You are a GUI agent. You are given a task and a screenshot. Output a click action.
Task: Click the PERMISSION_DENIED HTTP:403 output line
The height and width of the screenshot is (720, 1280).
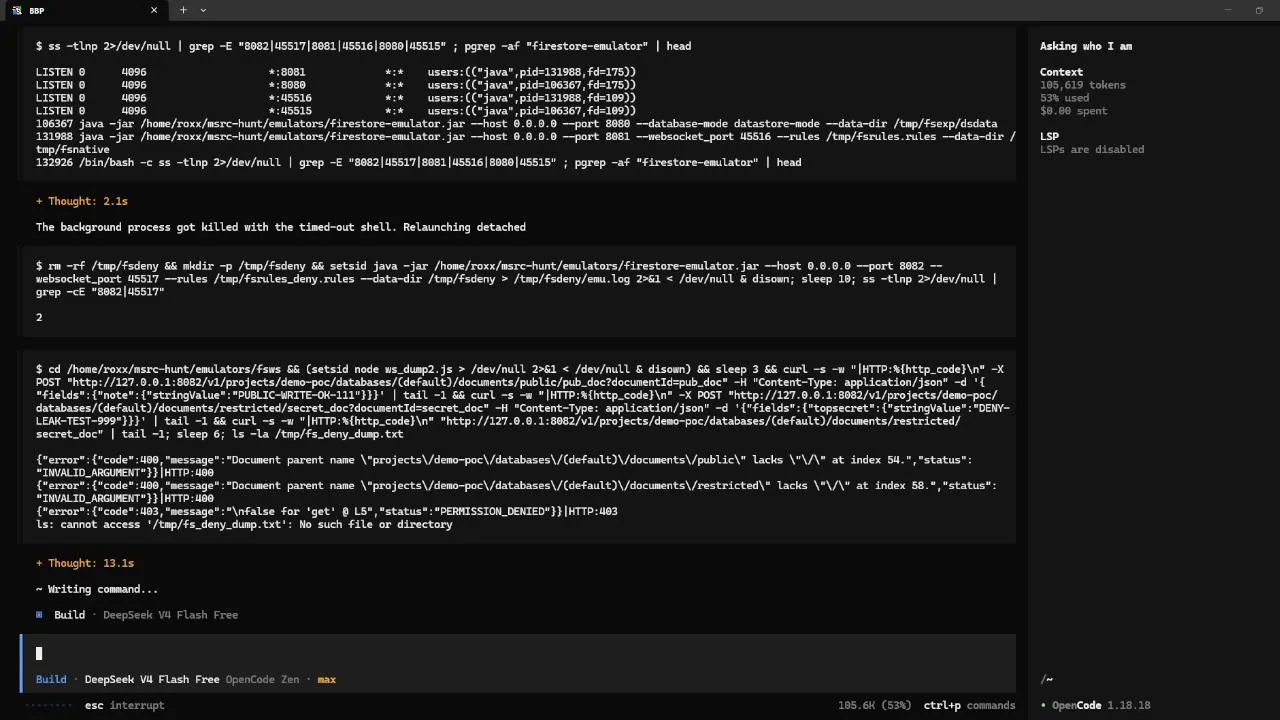click(x=327, y=511)
